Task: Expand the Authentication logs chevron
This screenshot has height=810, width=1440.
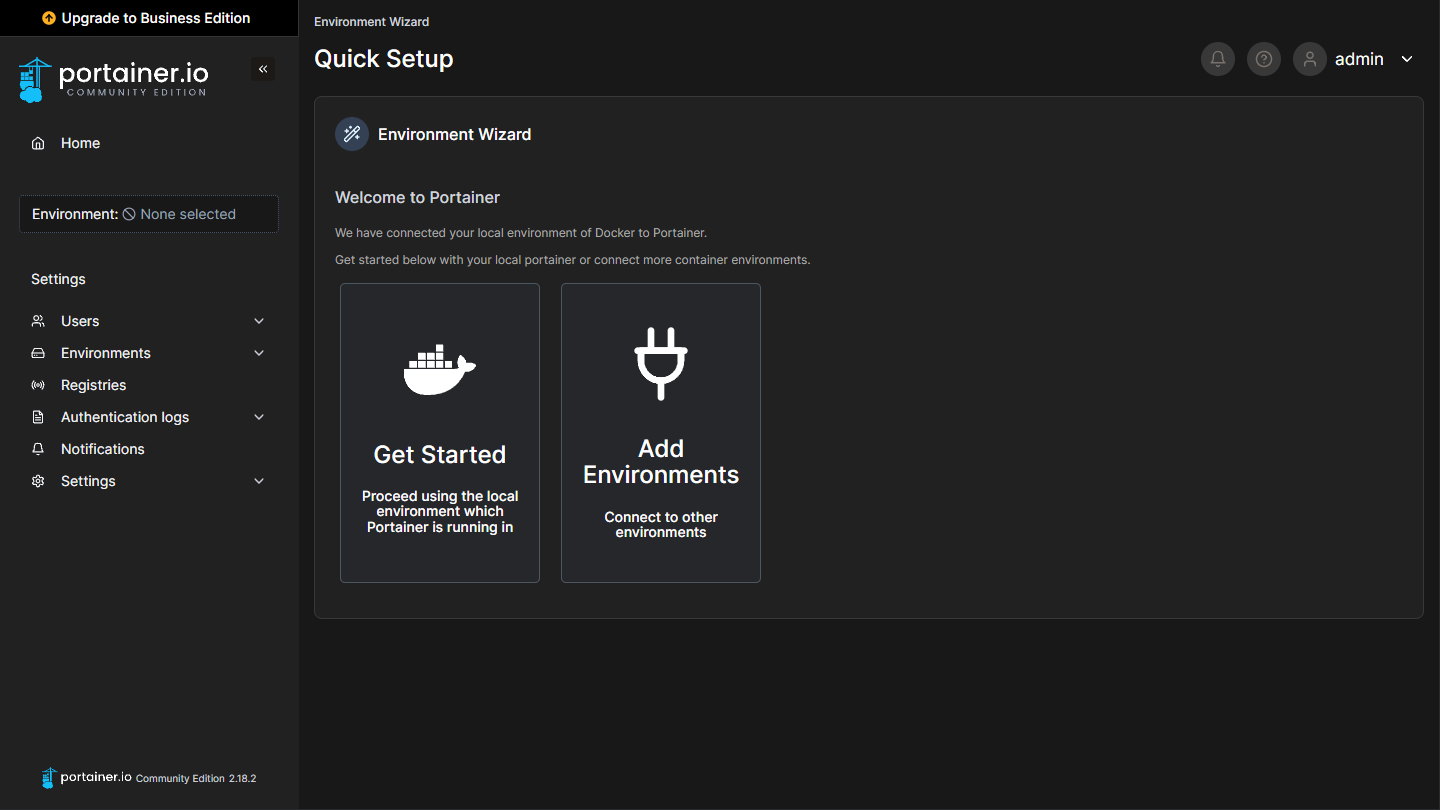Action: (259, 417)
